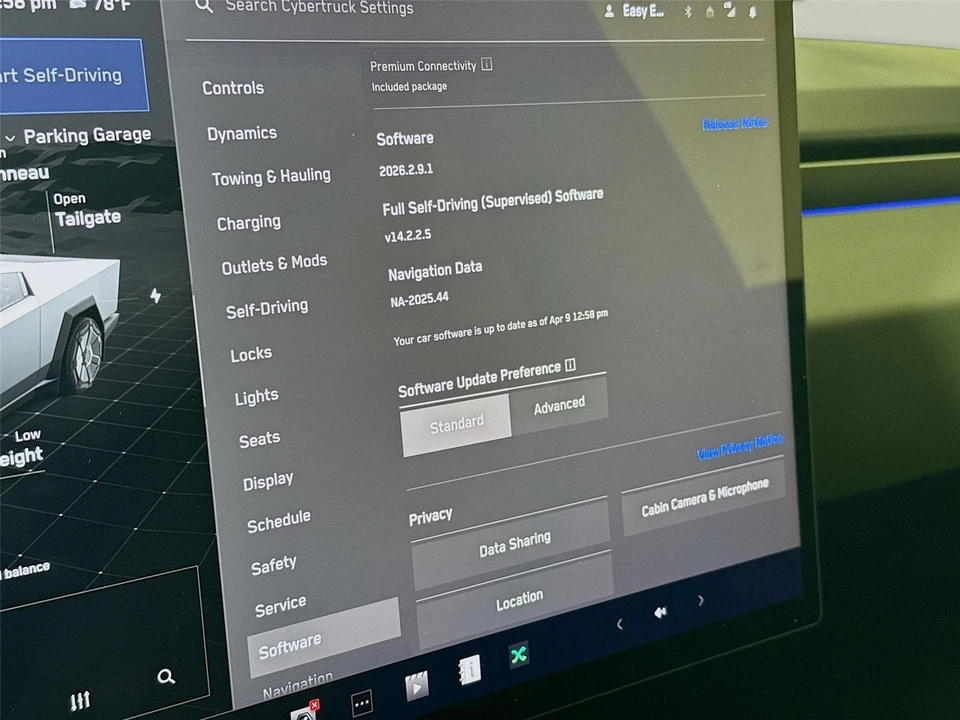Open the Locks settings category
This screenshot has width=960, height=720.
click(x=251, y=354)
